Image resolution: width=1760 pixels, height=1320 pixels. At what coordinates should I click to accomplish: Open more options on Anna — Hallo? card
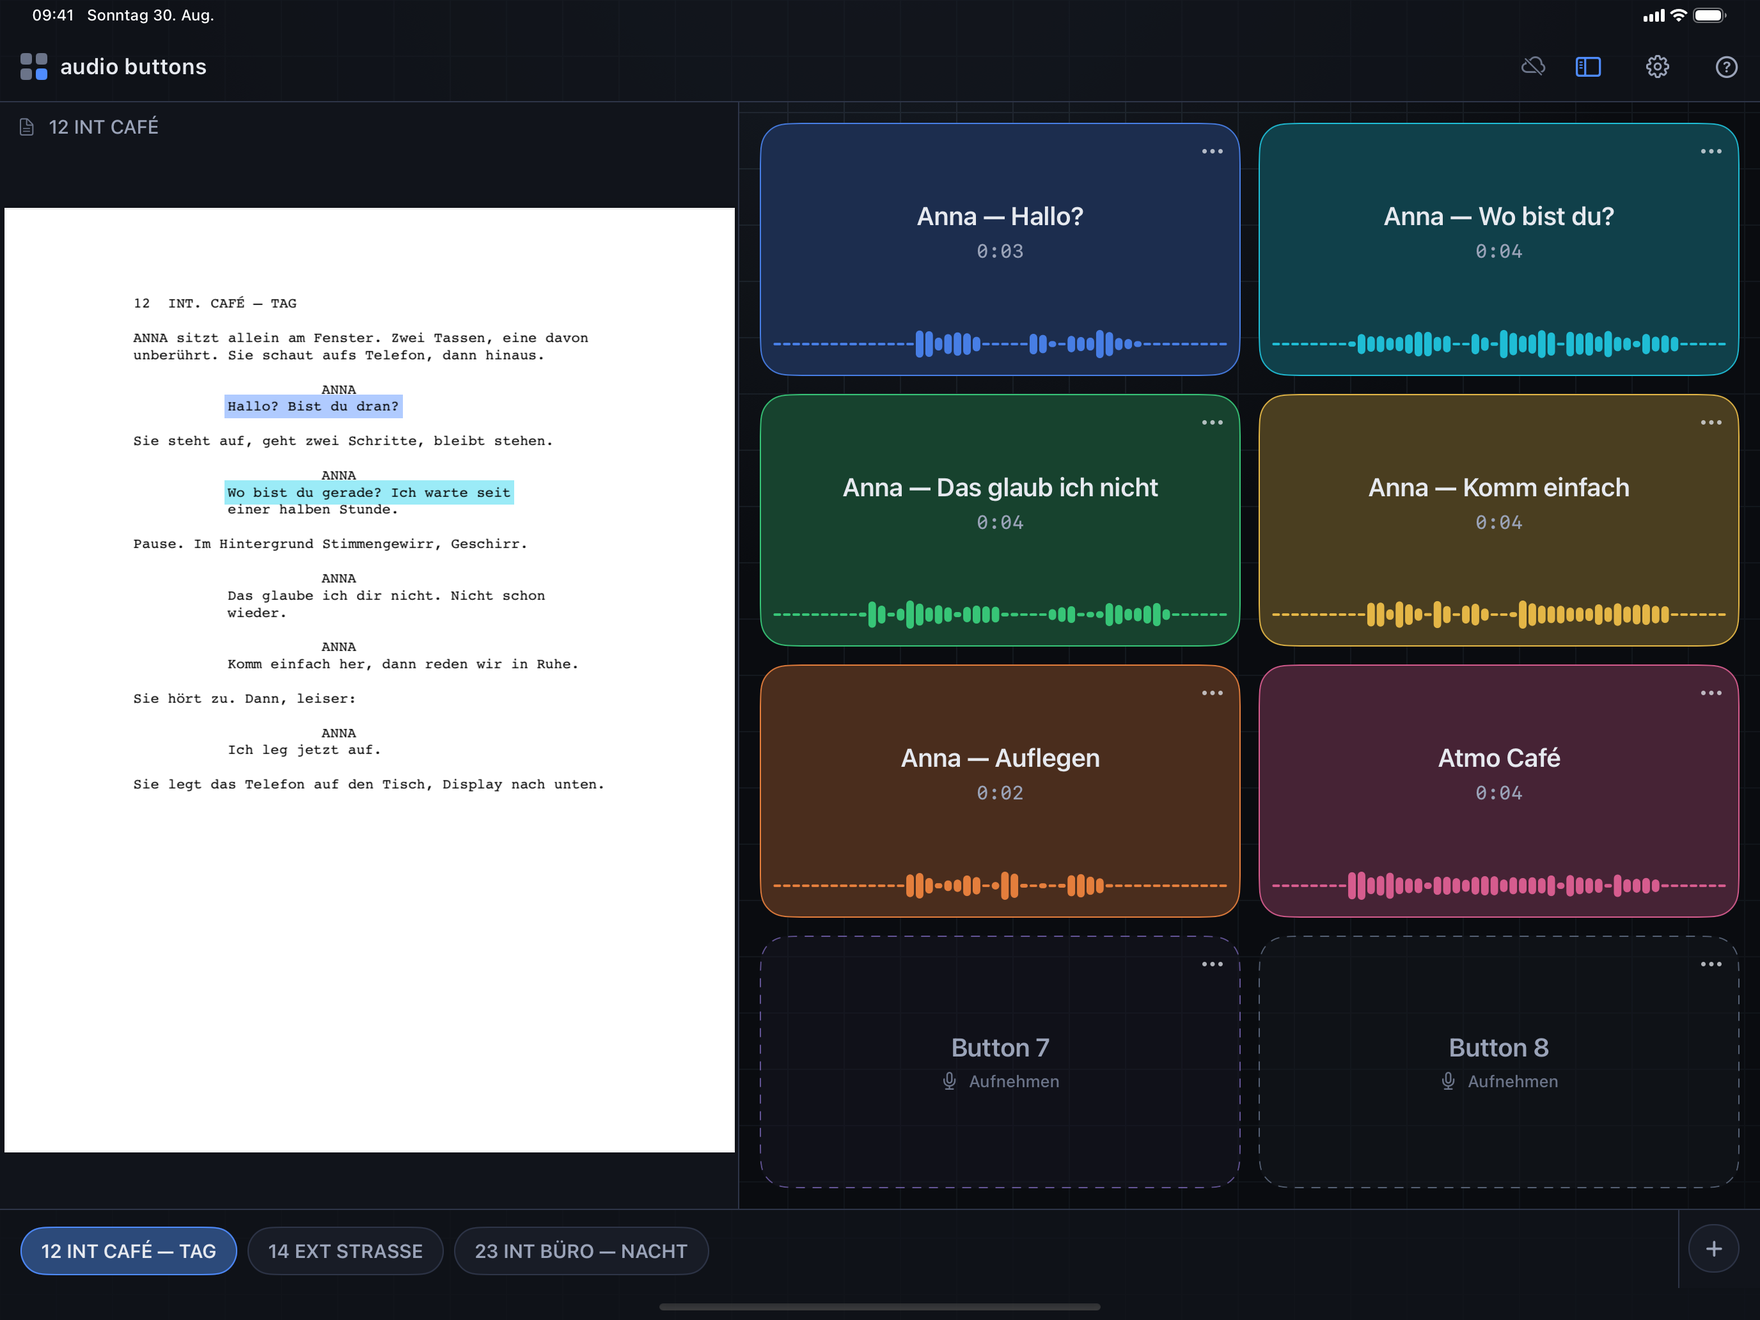(1212, 151)
